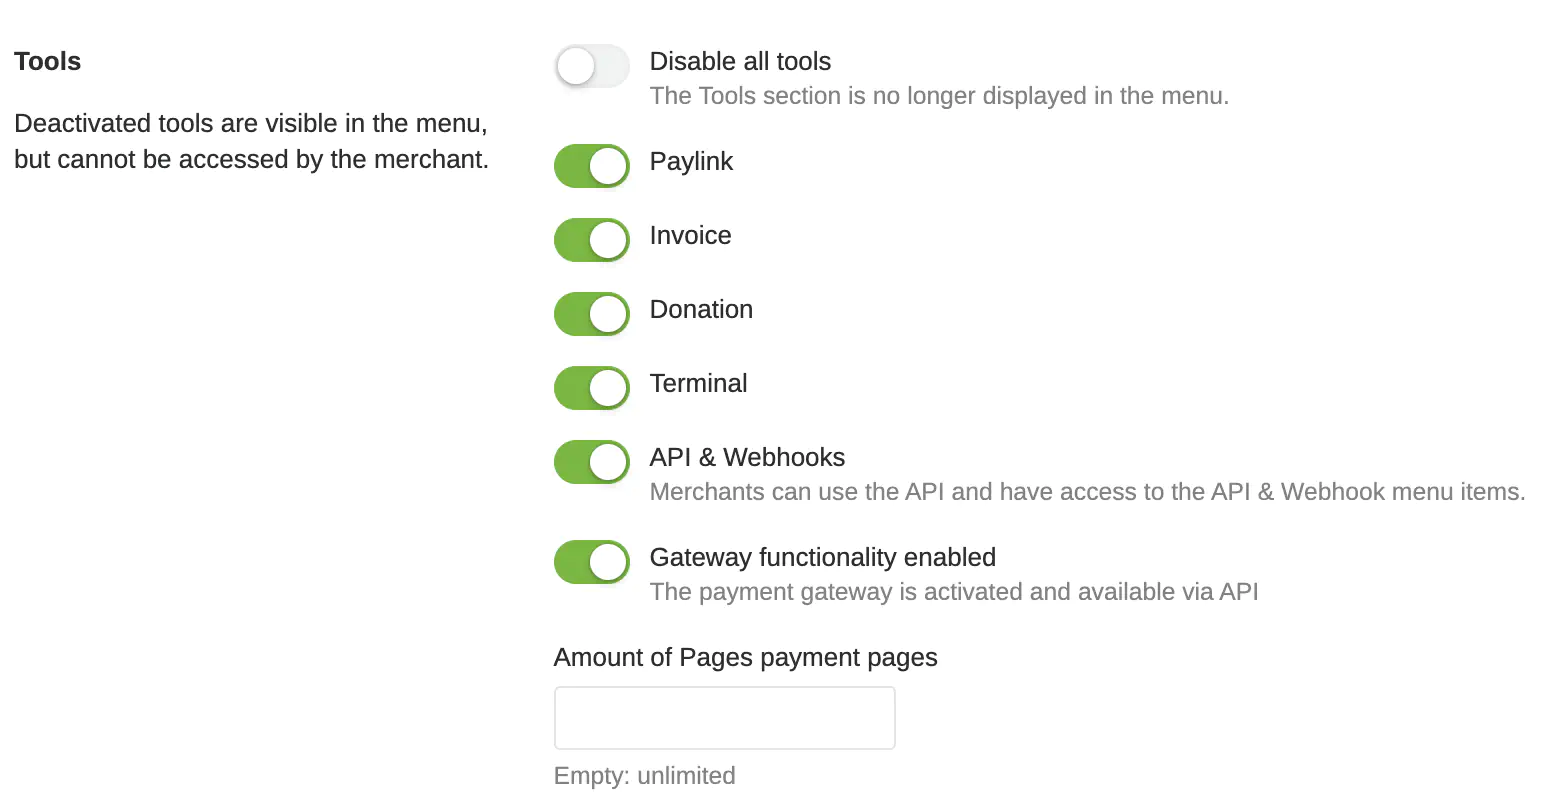Viewport: 1544px width, 808px height.
Task: Click the "Paylink" text label
Action: 691,162
